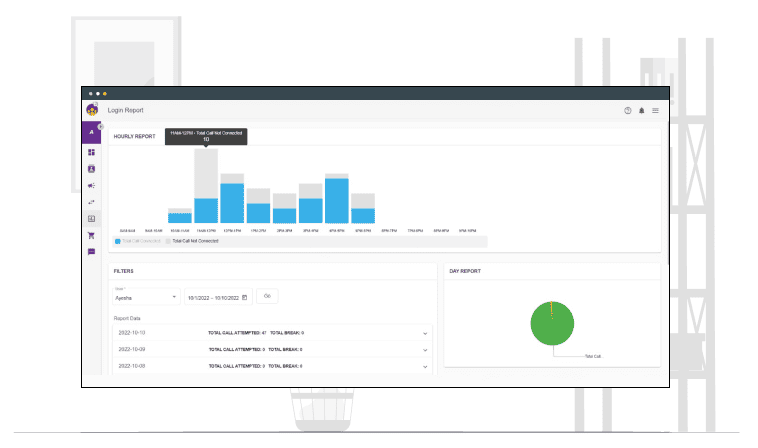758x448 pixels.
Task: Click the notification bell icon
Action: (641, 110)
